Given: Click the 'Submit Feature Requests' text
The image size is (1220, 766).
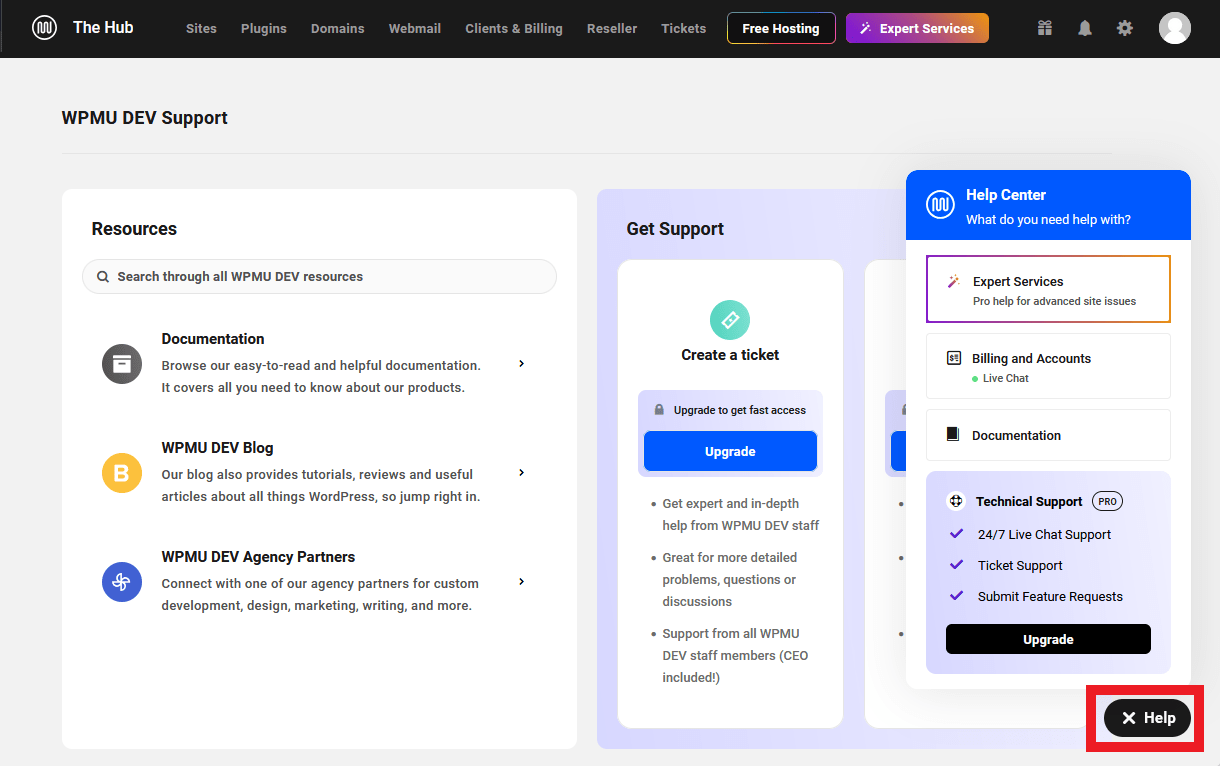Looking at the screenshot, I should (x=1050, y=597).
